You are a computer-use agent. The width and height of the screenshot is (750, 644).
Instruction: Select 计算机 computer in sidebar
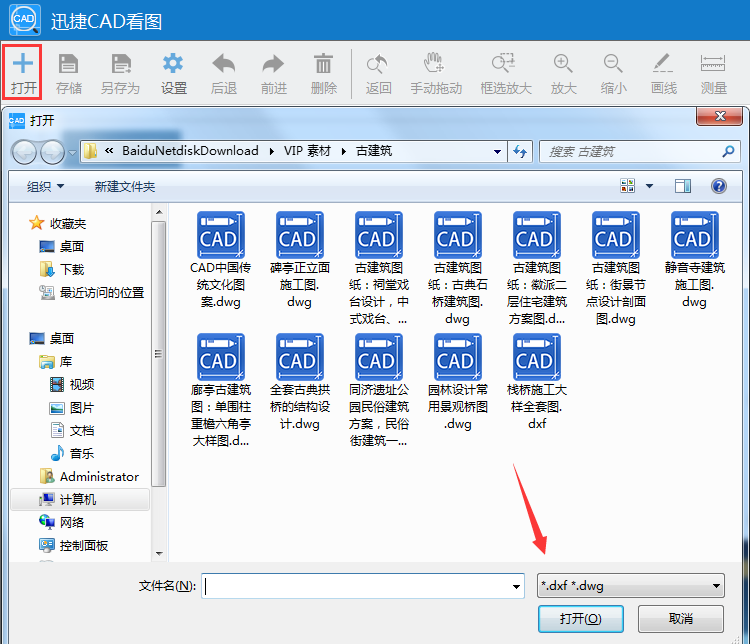(80, 500)
